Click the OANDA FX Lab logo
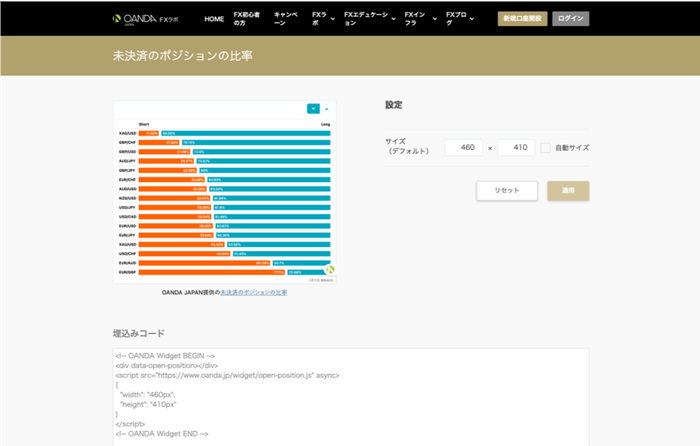Viewport: 700px width, 446px height. pyautogui.click(x=146, y=19)
